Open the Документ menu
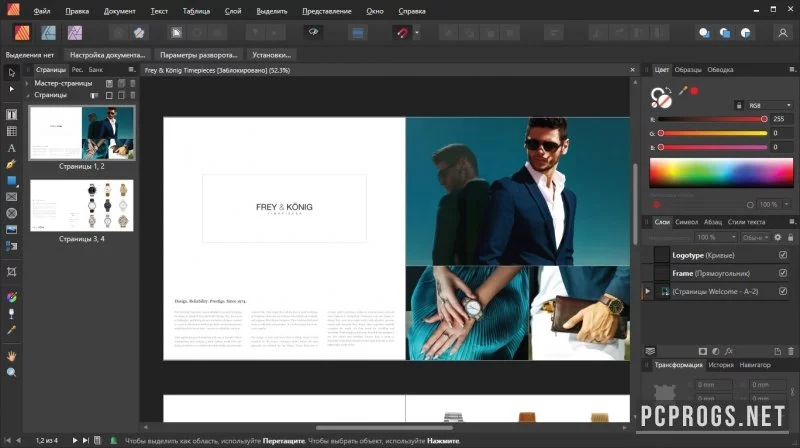The width and height of the screenshot is (800, 448). [119, 11]
